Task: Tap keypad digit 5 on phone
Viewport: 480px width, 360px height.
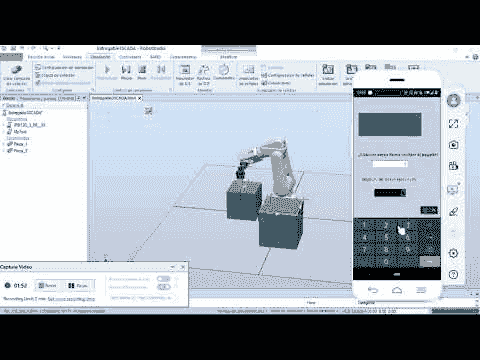Action: [x=386, y=237]
